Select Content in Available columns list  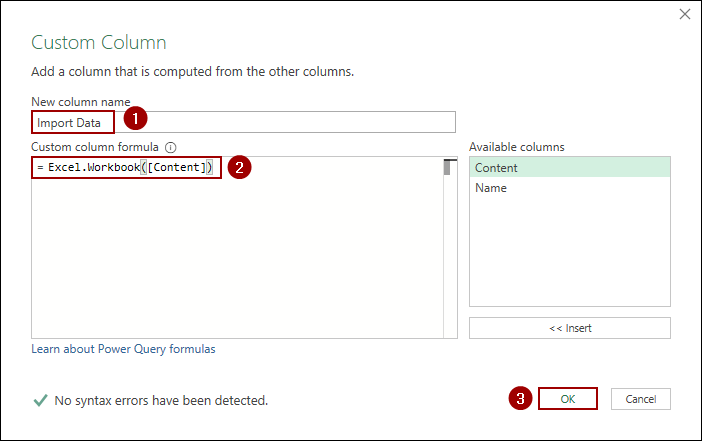569,168
